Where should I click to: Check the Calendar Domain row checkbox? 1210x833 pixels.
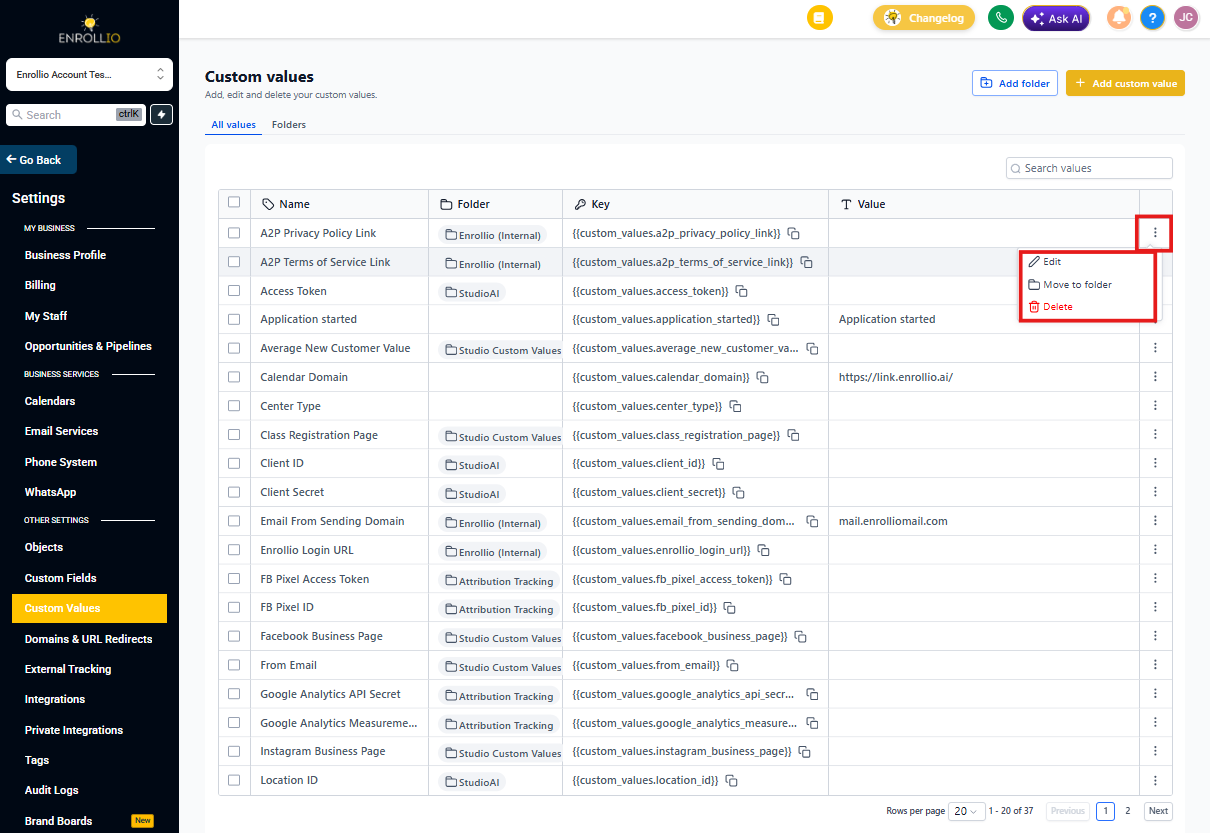coord(234,377)
